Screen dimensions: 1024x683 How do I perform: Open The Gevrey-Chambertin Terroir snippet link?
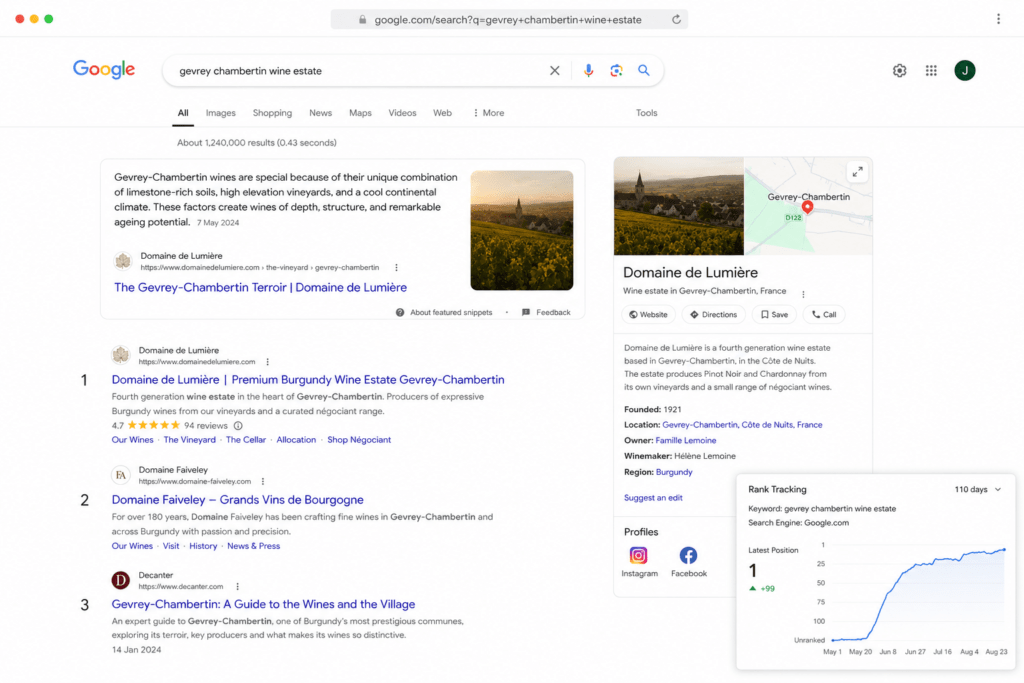pos(261,287)
